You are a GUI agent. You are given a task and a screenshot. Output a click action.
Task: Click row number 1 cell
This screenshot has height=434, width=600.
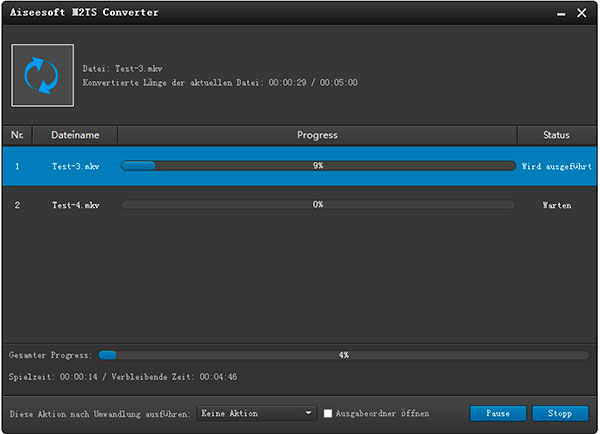(17, 166)
